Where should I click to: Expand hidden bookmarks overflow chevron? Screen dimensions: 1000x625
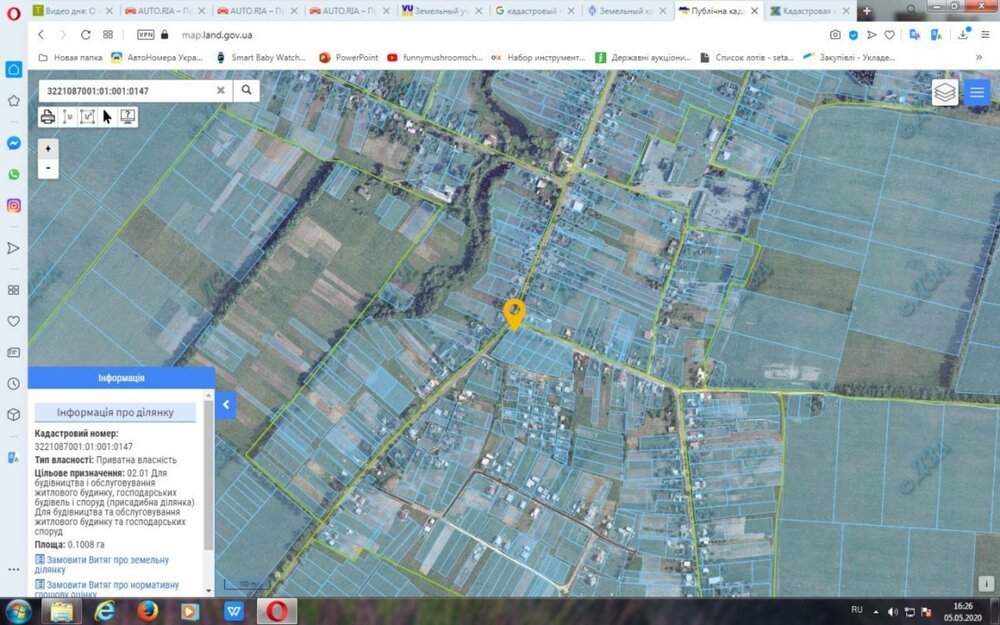978,57
